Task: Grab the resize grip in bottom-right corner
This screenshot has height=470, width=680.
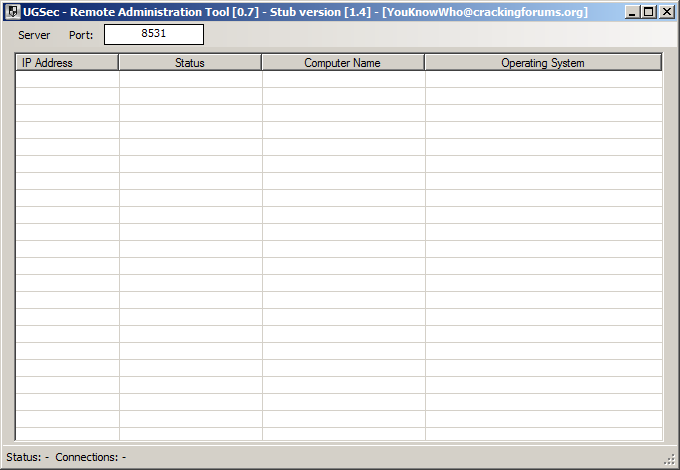Action: click(671, 460)
